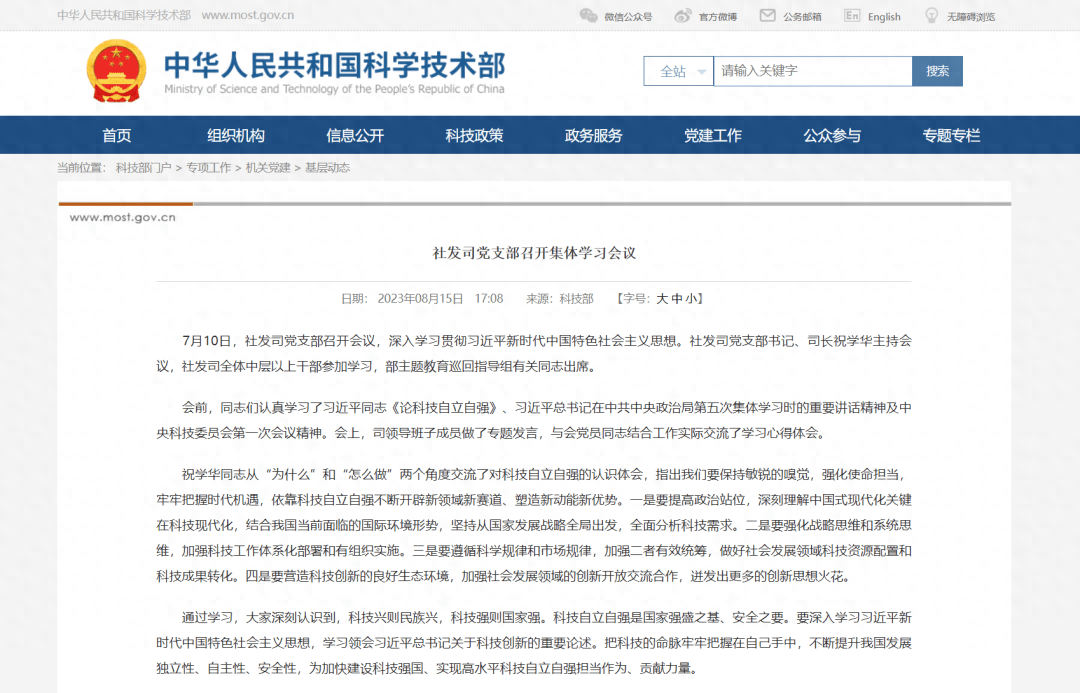Click the 公务邮箱 envelope icon
Image resolution: width=1080 pixels, height=693 pixels.
767,15
